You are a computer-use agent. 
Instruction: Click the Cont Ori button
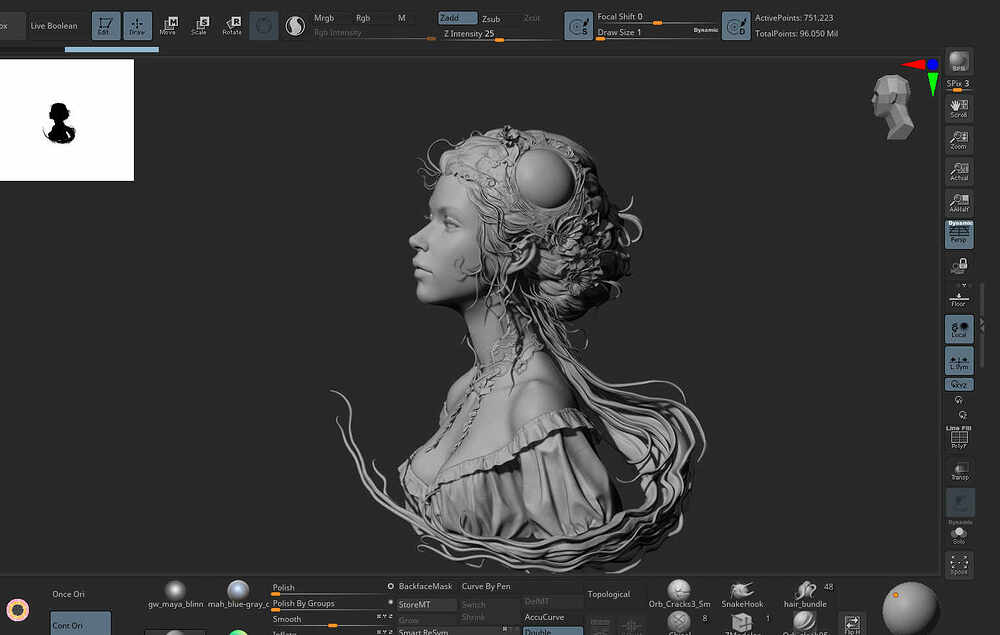point(80,623)
